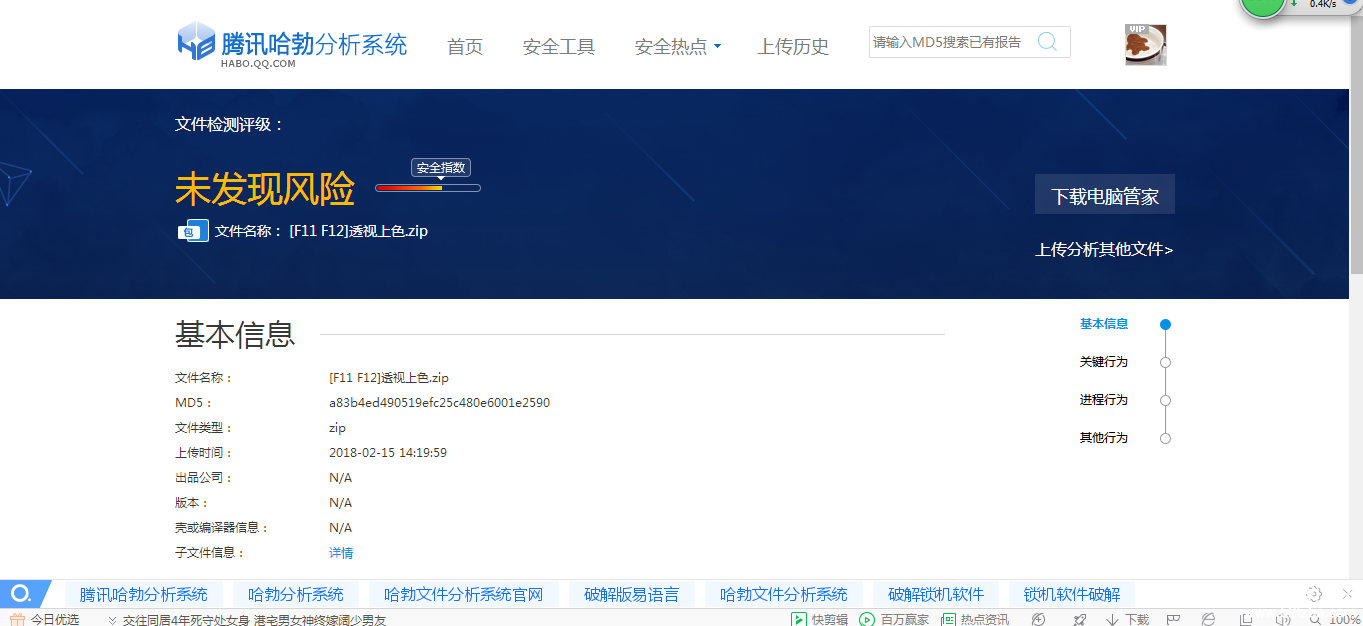The width and height of the screenshot is (1363, 626).
Task: Click 上传分析其他文件 link
Action: pos(1104,250)
